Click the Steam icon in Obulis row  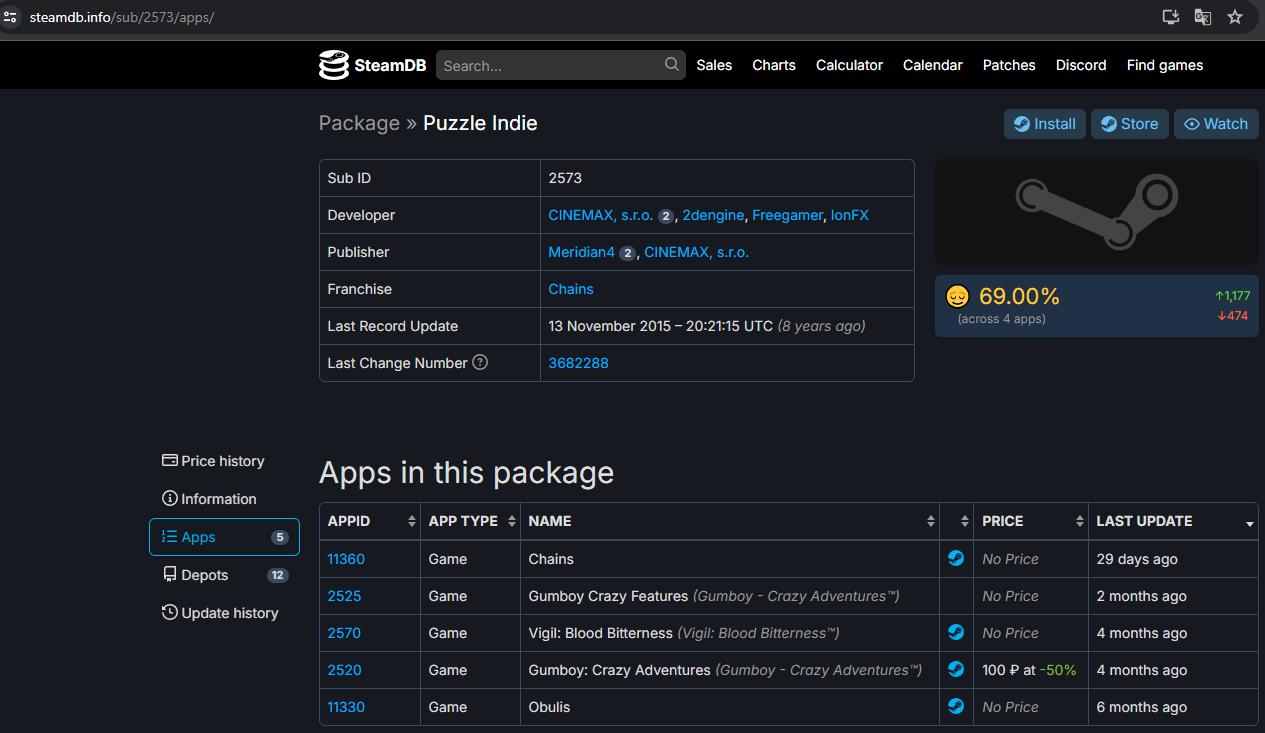point(956,707)
